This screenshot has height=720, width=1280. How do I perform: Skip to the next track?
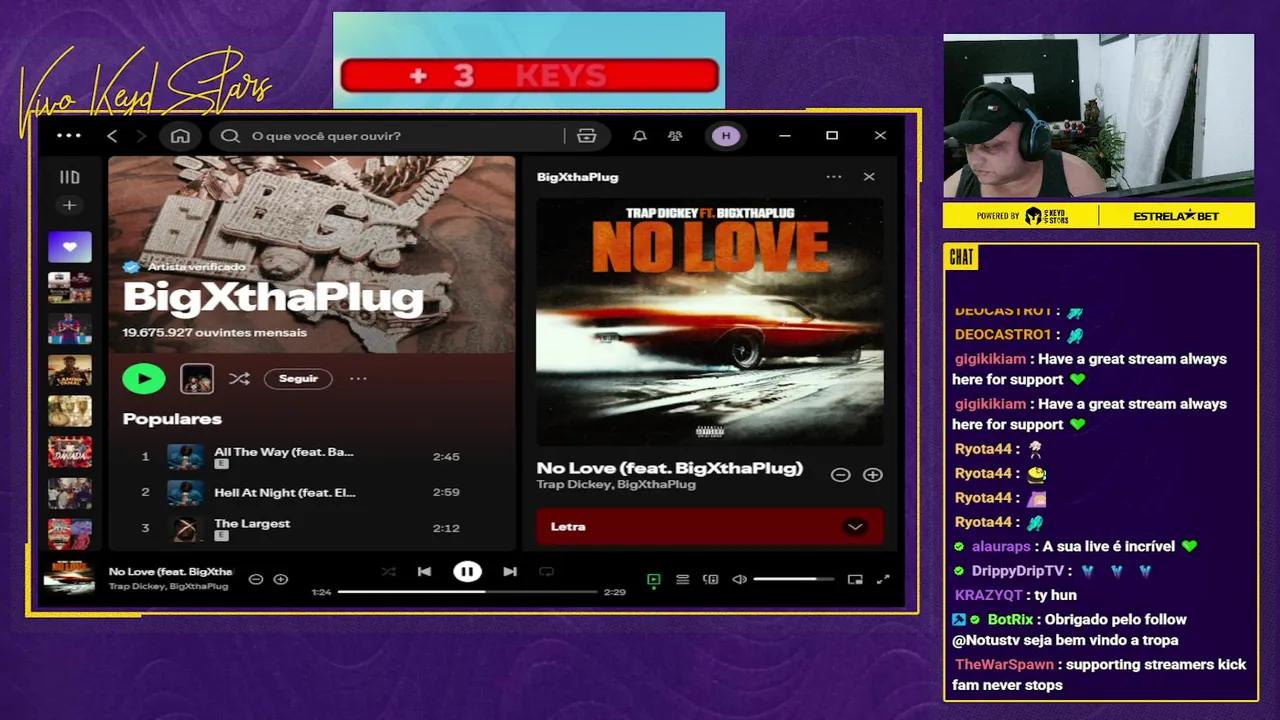(x=510, y=572)
